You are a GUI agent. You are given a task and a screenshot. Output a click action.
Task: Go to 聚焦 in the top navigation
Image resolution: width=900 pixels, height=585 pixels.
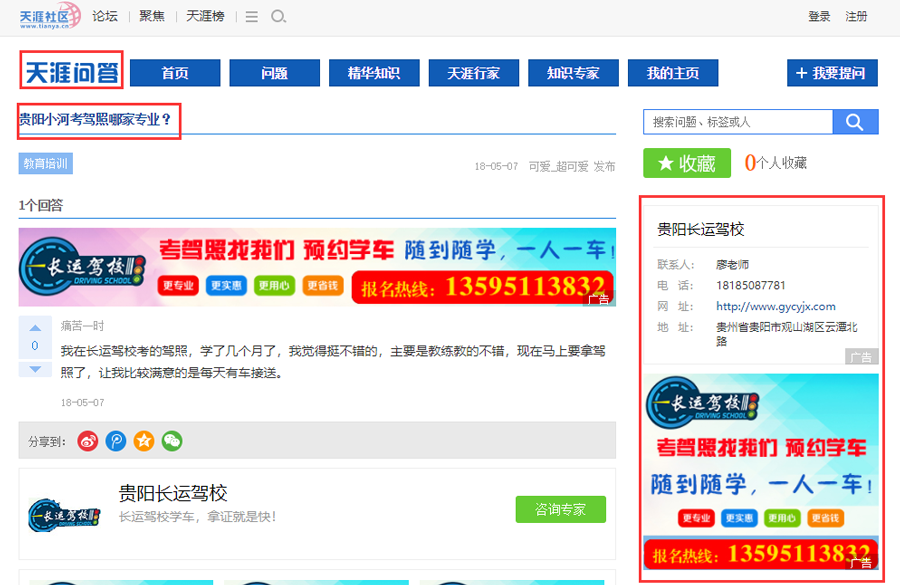(x=152, y=16)
